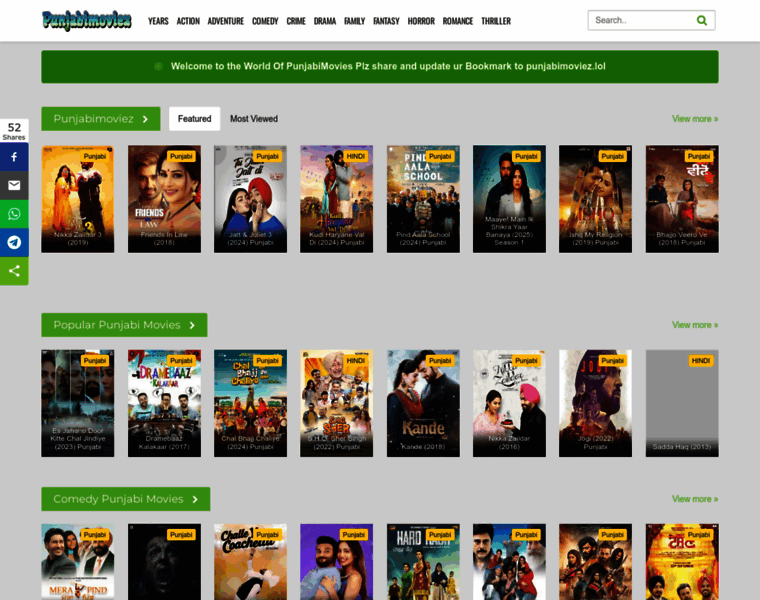Open the FANTASY genre menu

pyautogui.click(x=386, y=21)
